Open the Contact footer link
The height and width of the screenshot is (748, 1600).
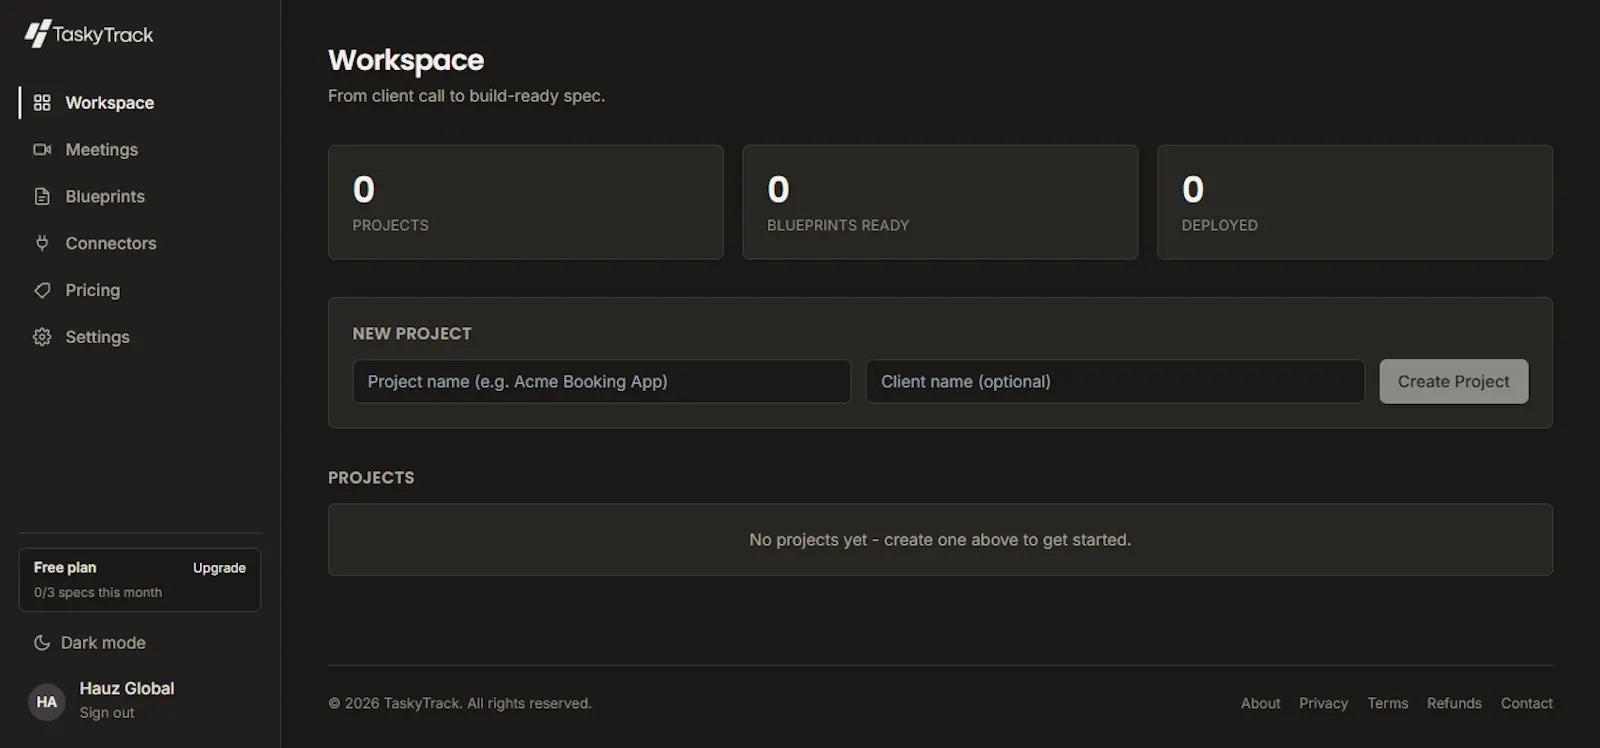1526,704
